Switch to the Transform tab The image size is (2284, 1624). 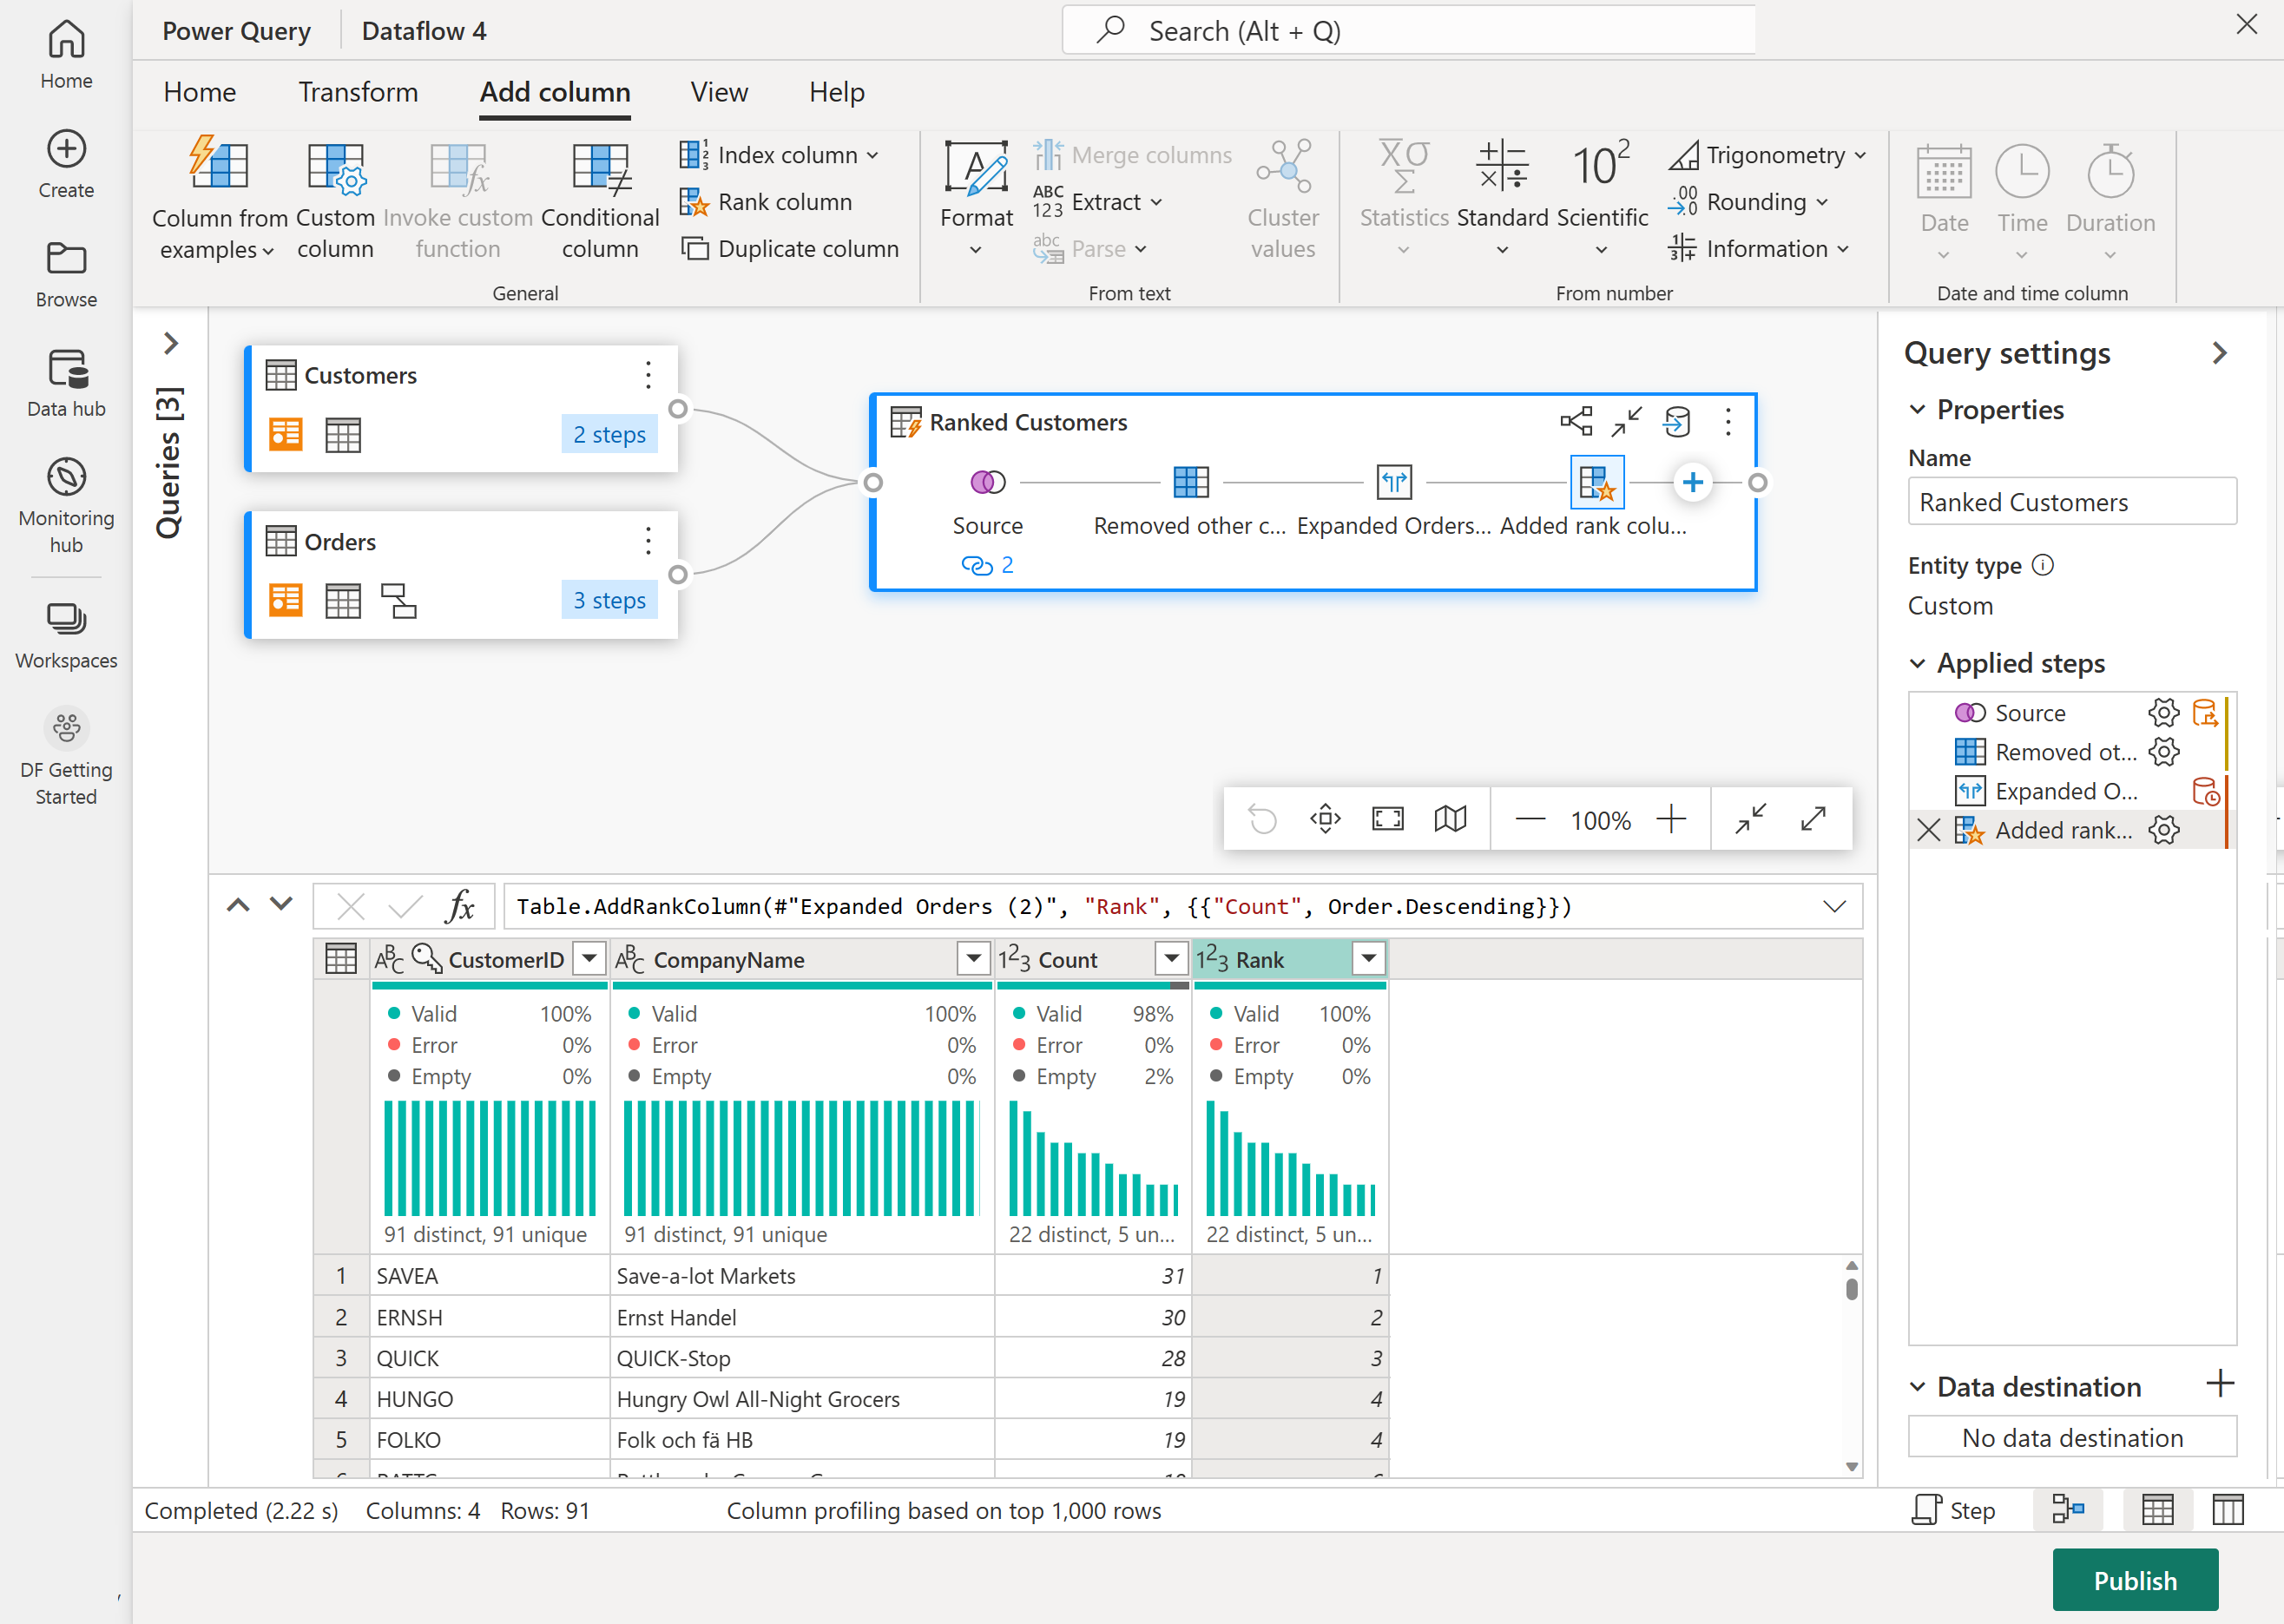[358, 92]
